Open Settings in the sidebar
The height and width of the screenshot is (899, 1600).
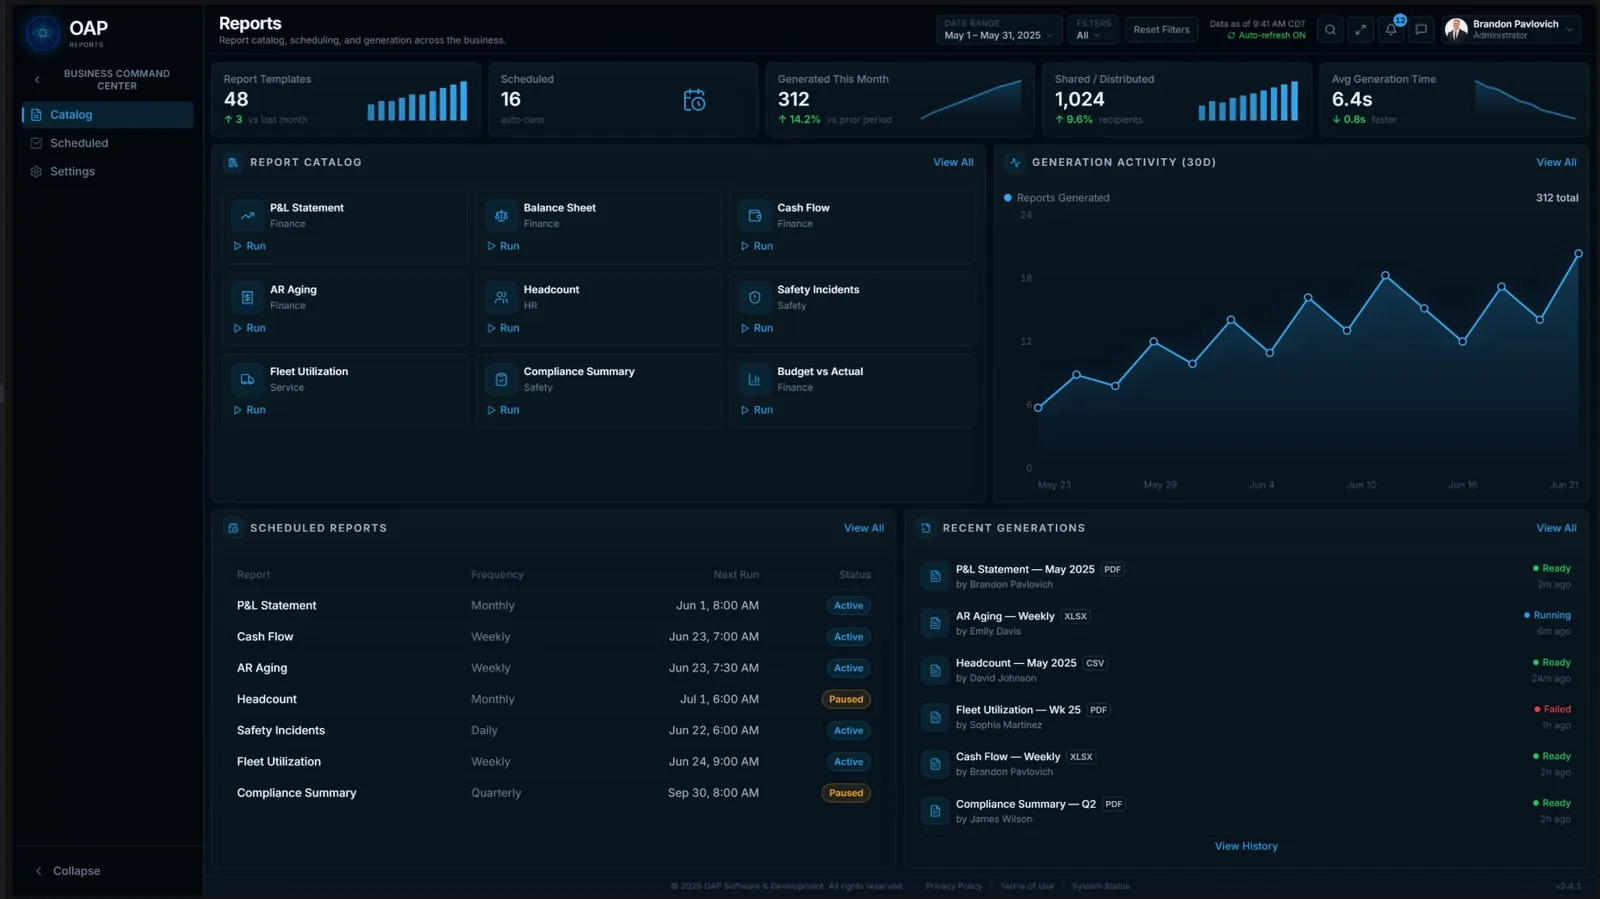107,172
